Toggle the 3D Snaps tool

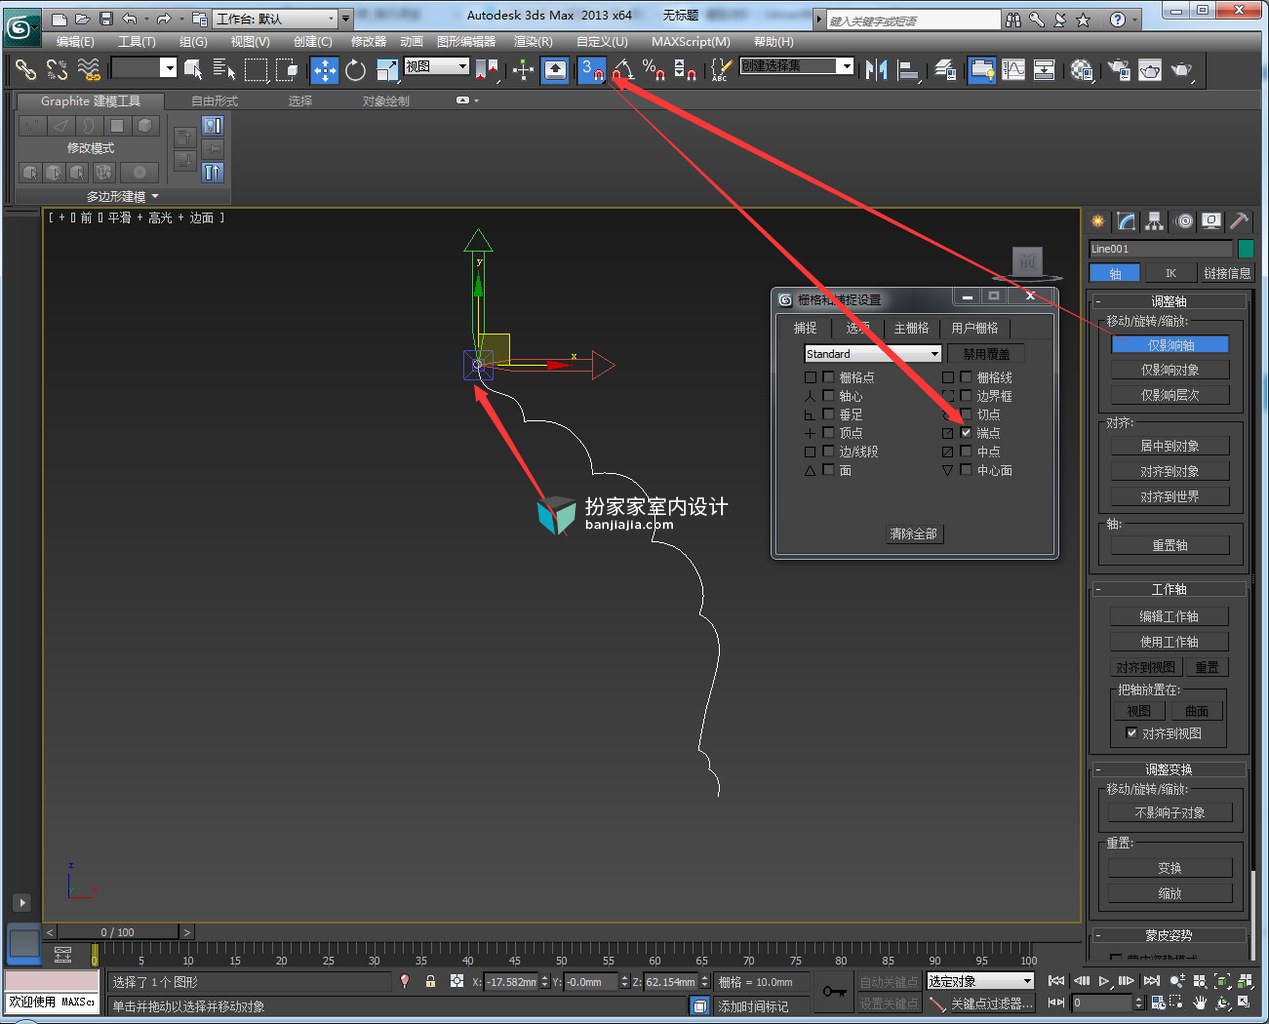pos(592,69)
